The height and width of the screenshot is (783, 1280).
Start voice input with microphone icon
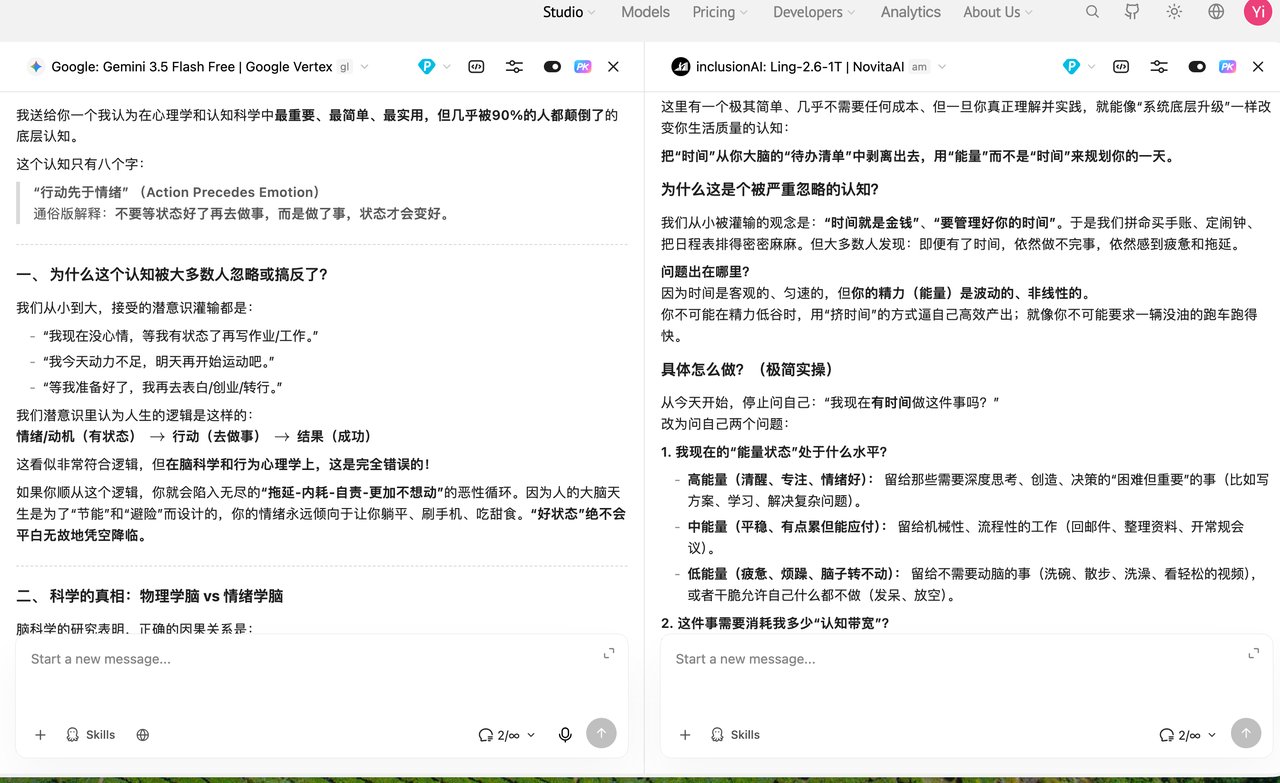pos(565,734)
